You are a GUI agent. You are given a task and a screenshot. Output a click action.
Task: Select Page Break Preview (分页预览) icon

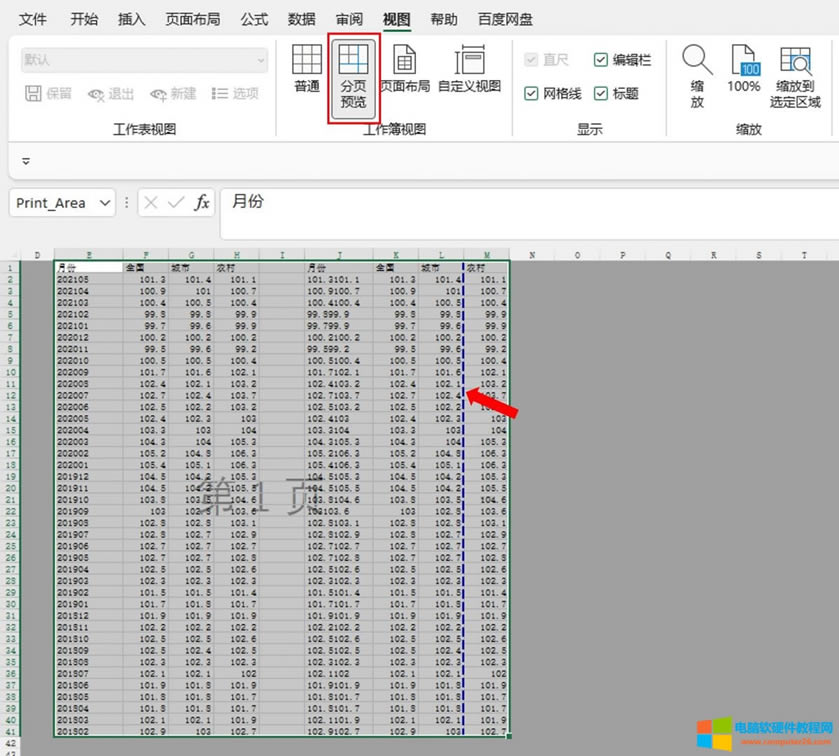pos(353,76)
